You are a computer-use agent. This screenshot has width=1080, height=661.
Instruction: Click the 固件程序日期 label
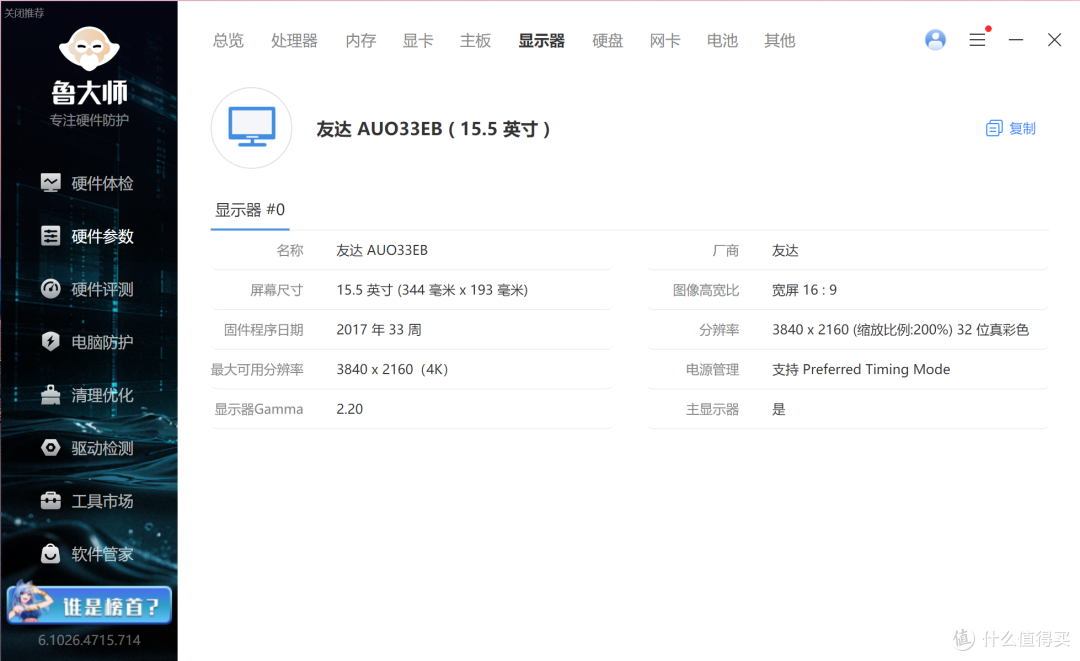pos(263,330)
